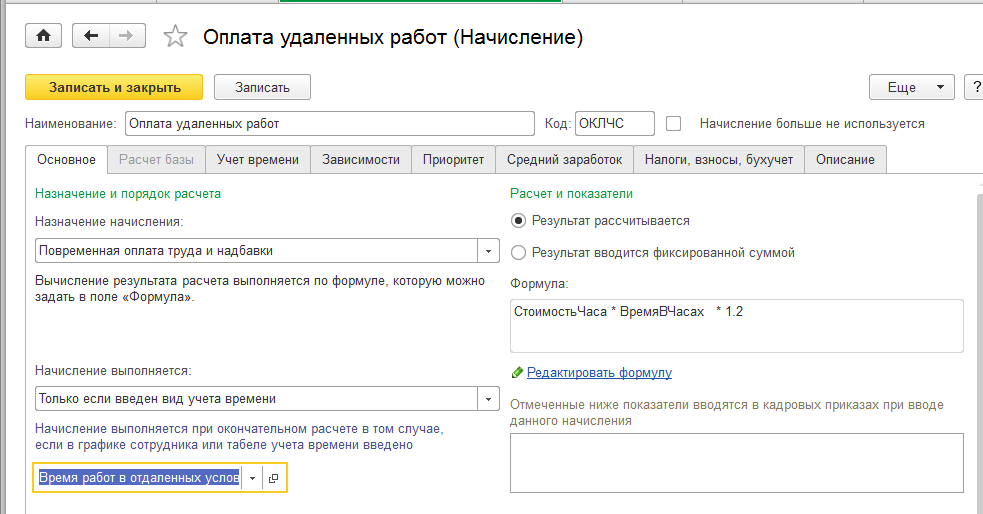Go back with the left arrow
Image resolution: width=983 pixels, height=514 pixels.
[x=92, y=36]
